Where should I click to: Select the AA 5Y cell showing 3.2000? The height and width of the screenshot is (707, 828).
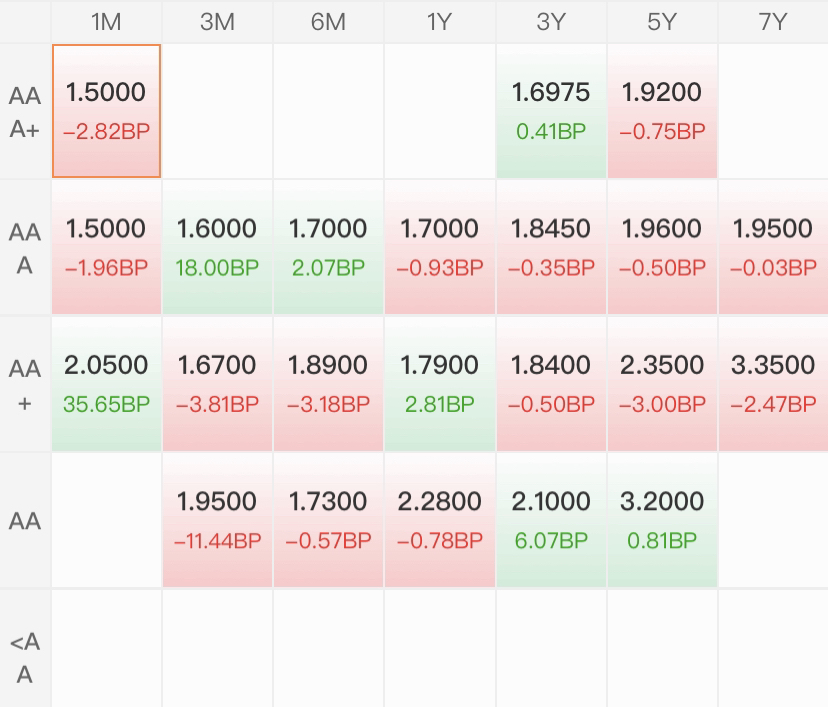pos(662,520)
